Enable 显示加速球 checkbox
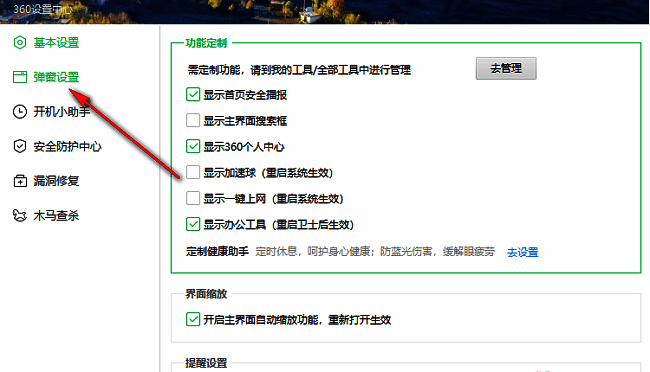 click(x=193, y=173)
